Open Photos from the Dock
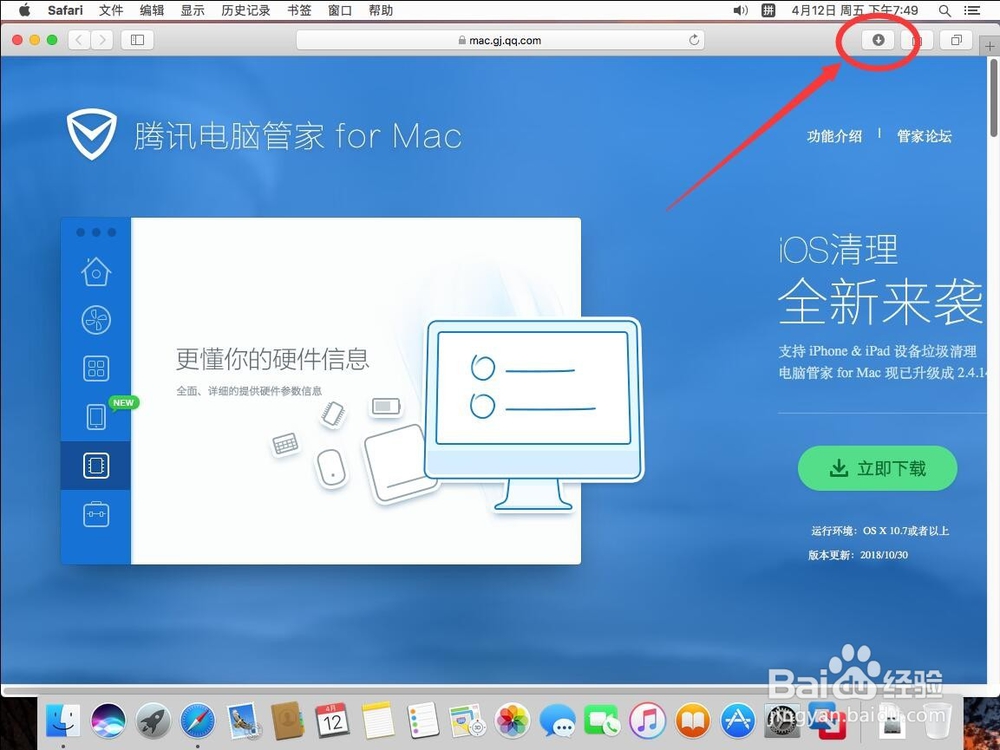 (512, 721)
